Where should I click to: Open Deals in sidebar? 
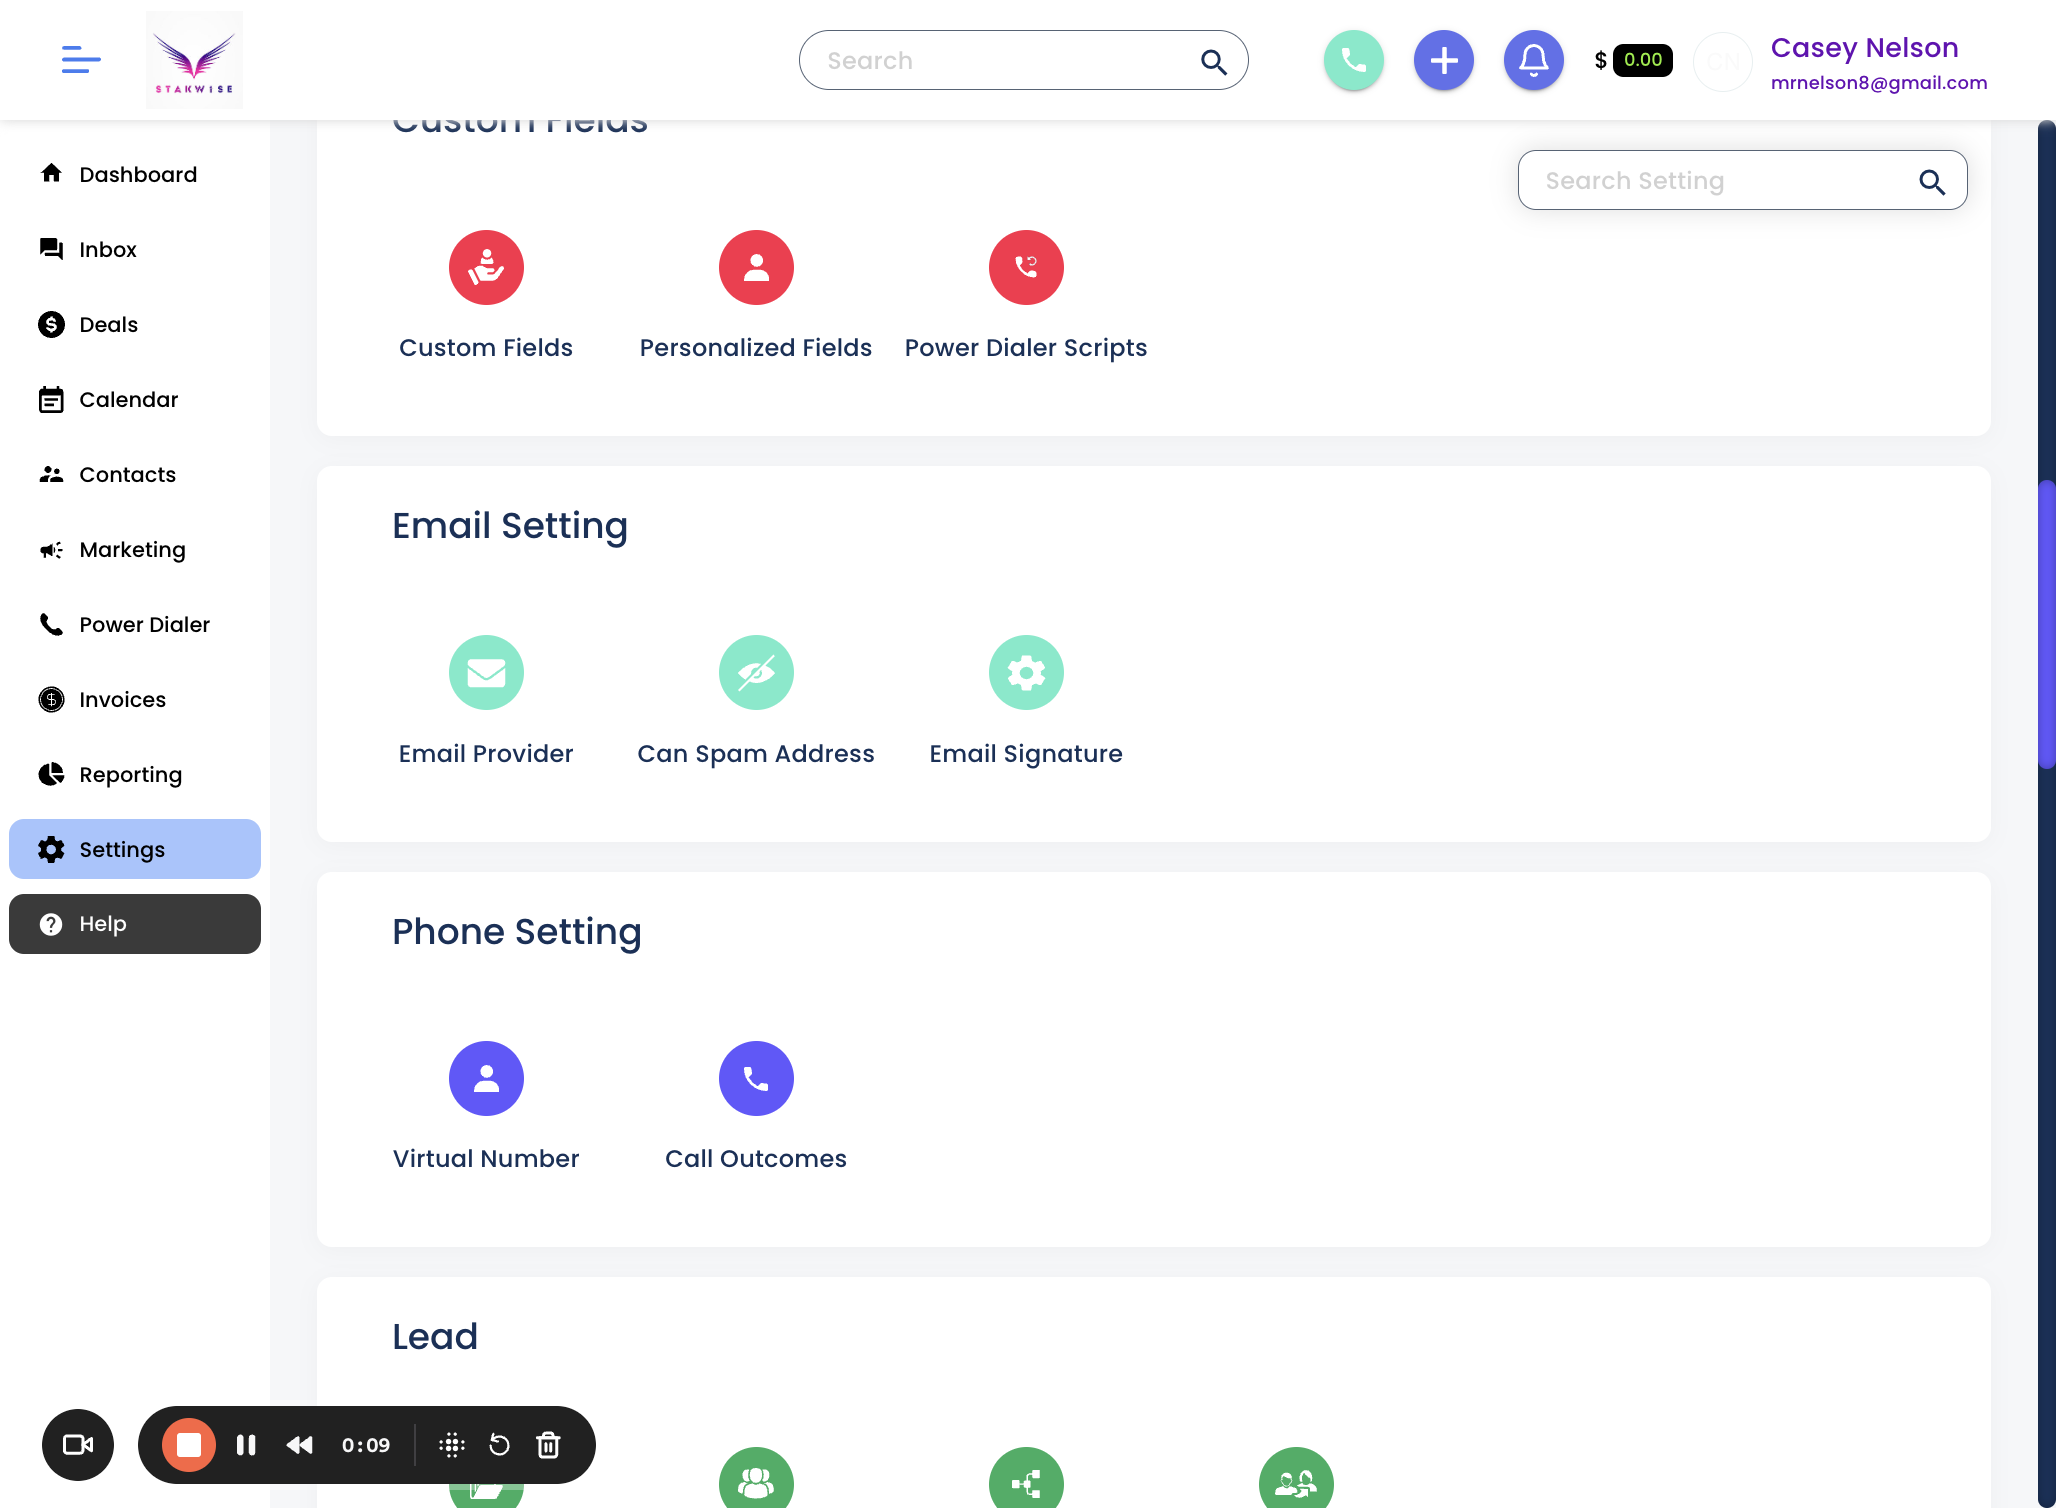(135, 324)
